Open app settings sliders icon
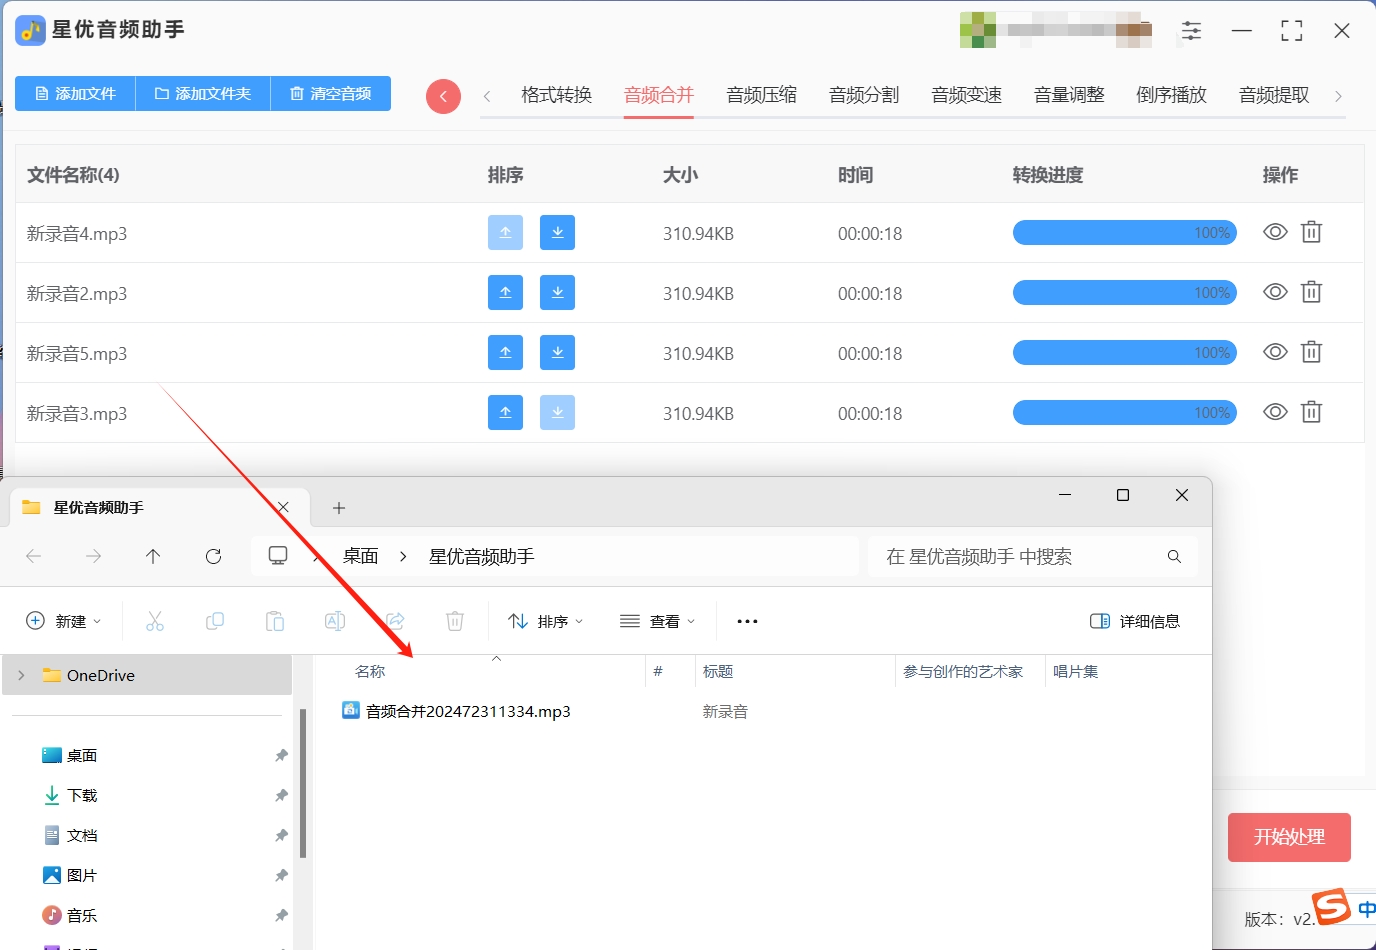The image size is (1376, 950). (x=1191, y=31)
